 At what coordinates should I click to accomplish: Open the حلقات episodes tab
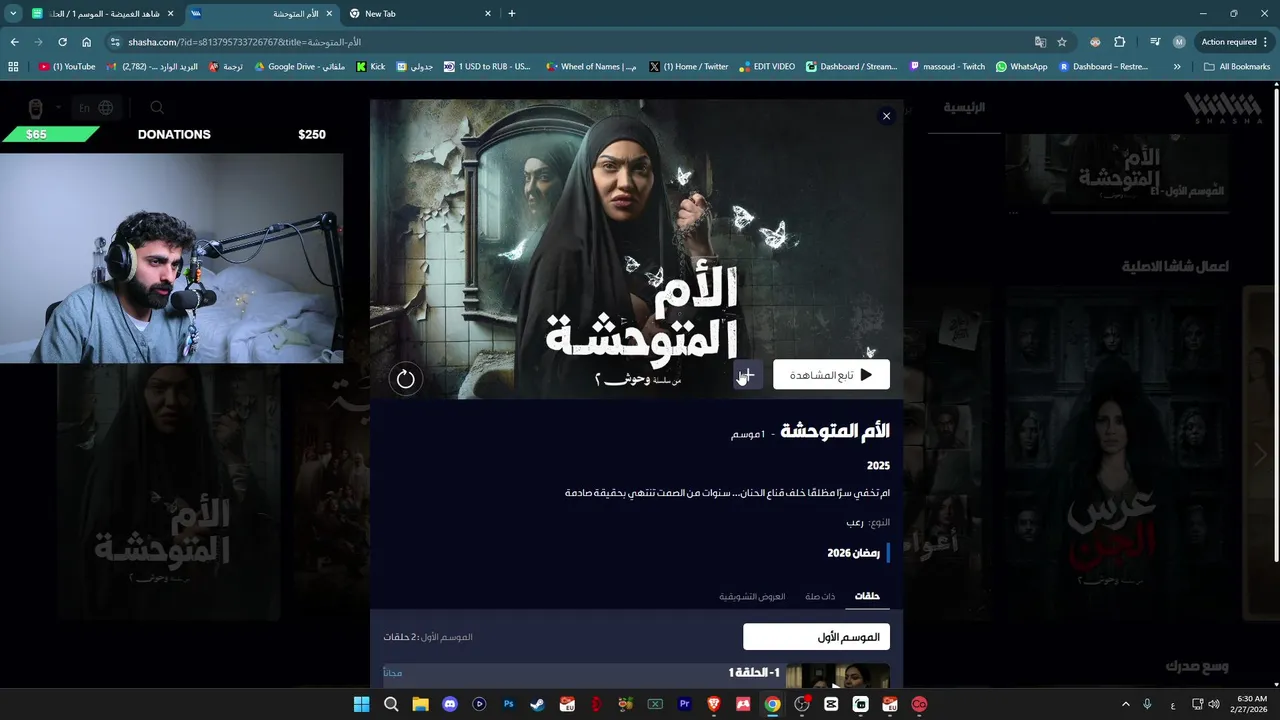(x=867, y=596)
